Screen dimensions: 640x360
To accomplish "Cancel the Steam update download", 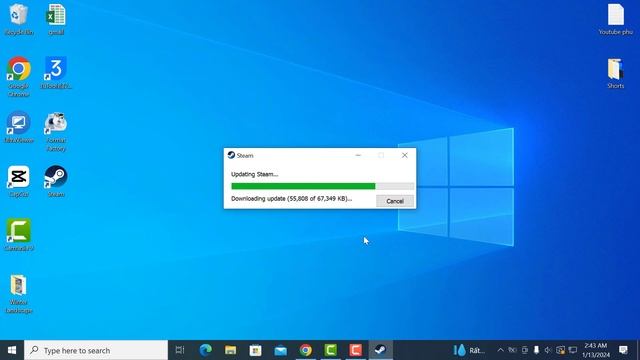I will coord(395,201).
